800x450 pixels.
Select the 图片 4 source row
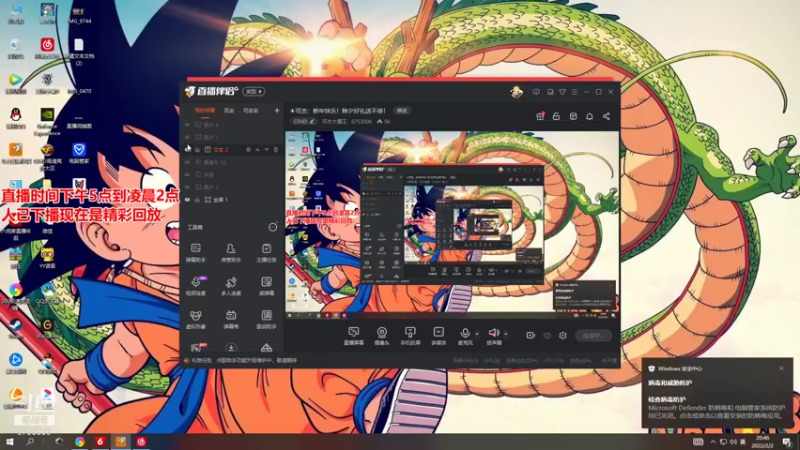[232, 124]
